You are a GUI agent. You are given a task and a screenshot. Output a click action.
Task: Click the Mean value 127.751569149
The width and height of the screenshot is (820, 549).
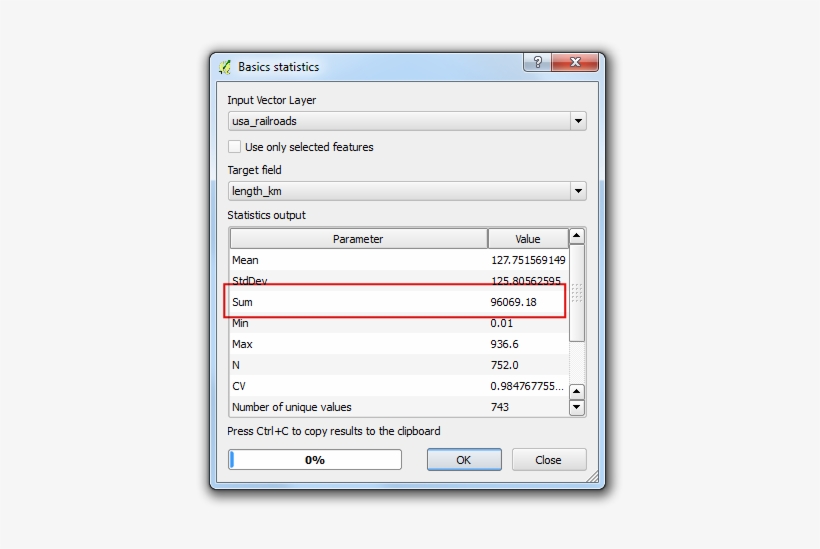(x=528, y=260)
